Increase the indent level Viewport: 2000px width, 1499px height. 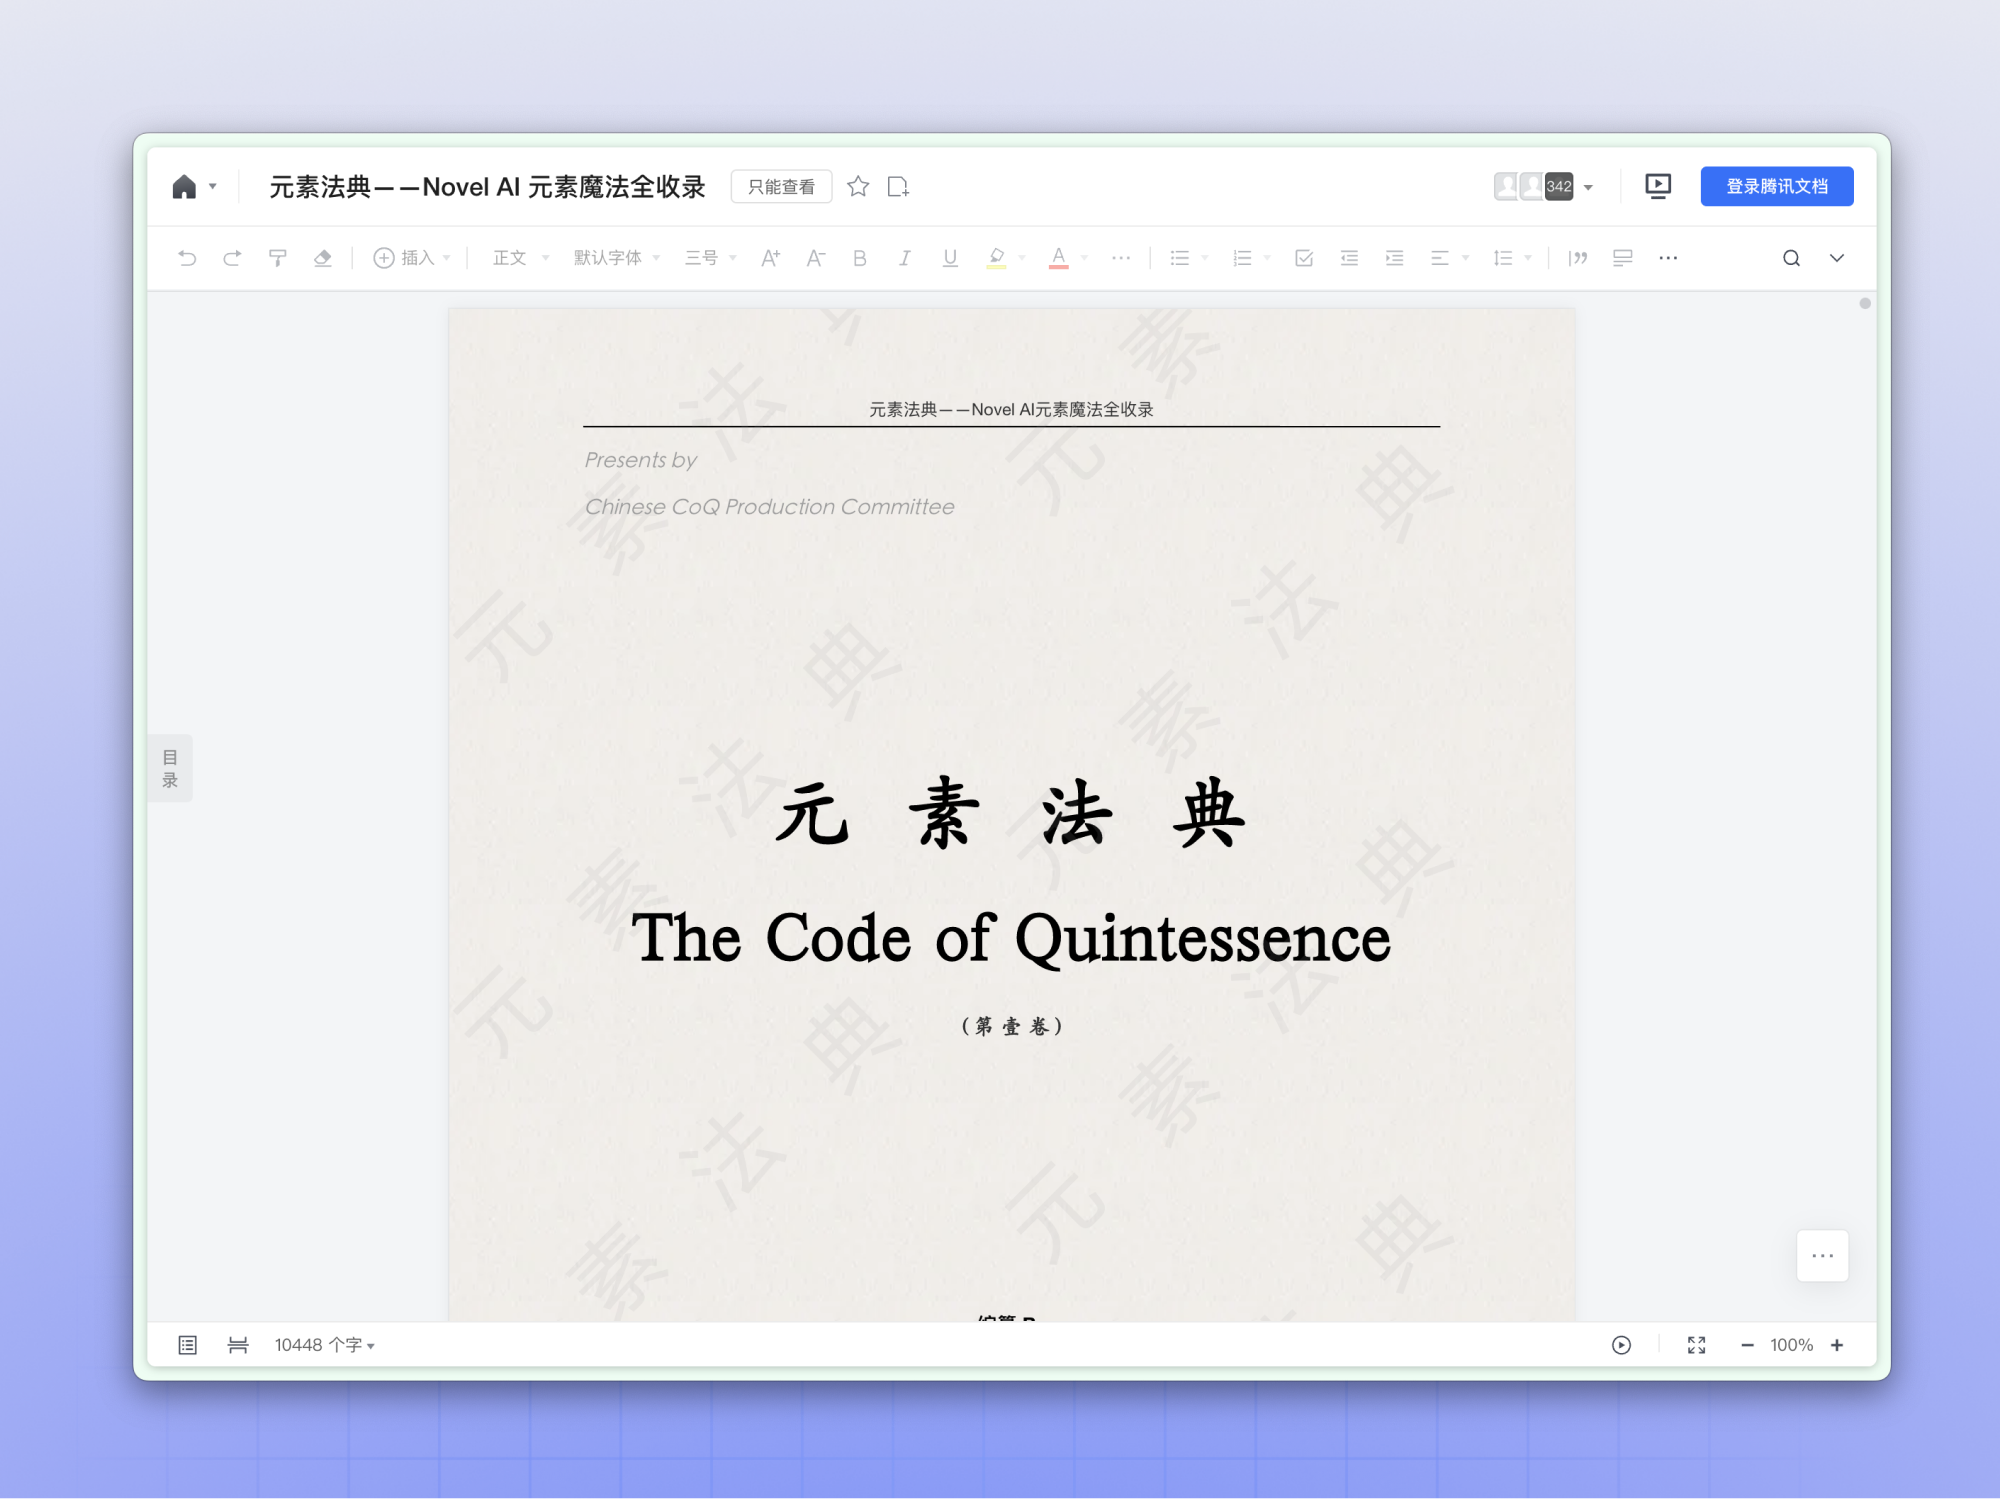point(1393,258)
